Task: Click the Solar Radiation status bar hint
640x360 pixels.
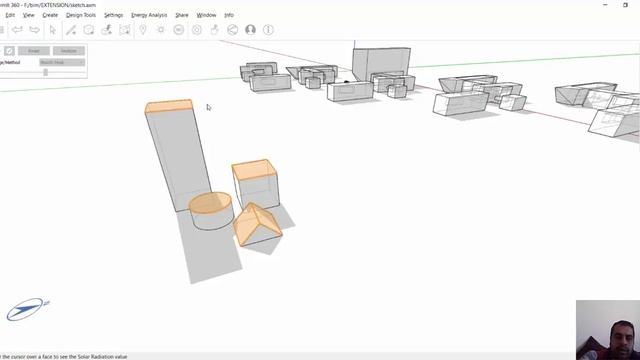Action: pos(64,357)
